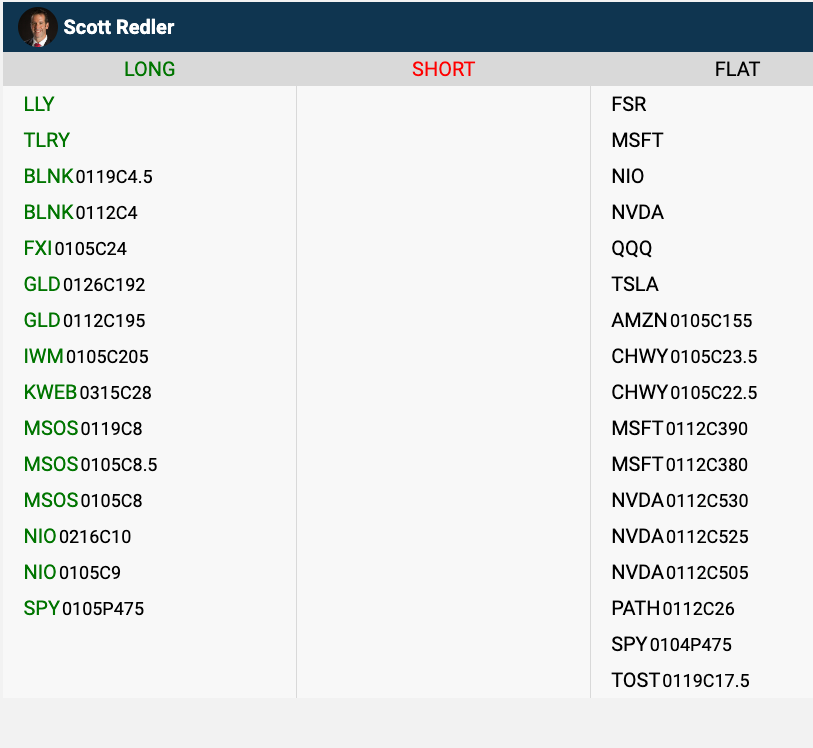The image size is (813, 748).
Task: Click the TLRY ticker in Long list
Action: tap(47, 140)
